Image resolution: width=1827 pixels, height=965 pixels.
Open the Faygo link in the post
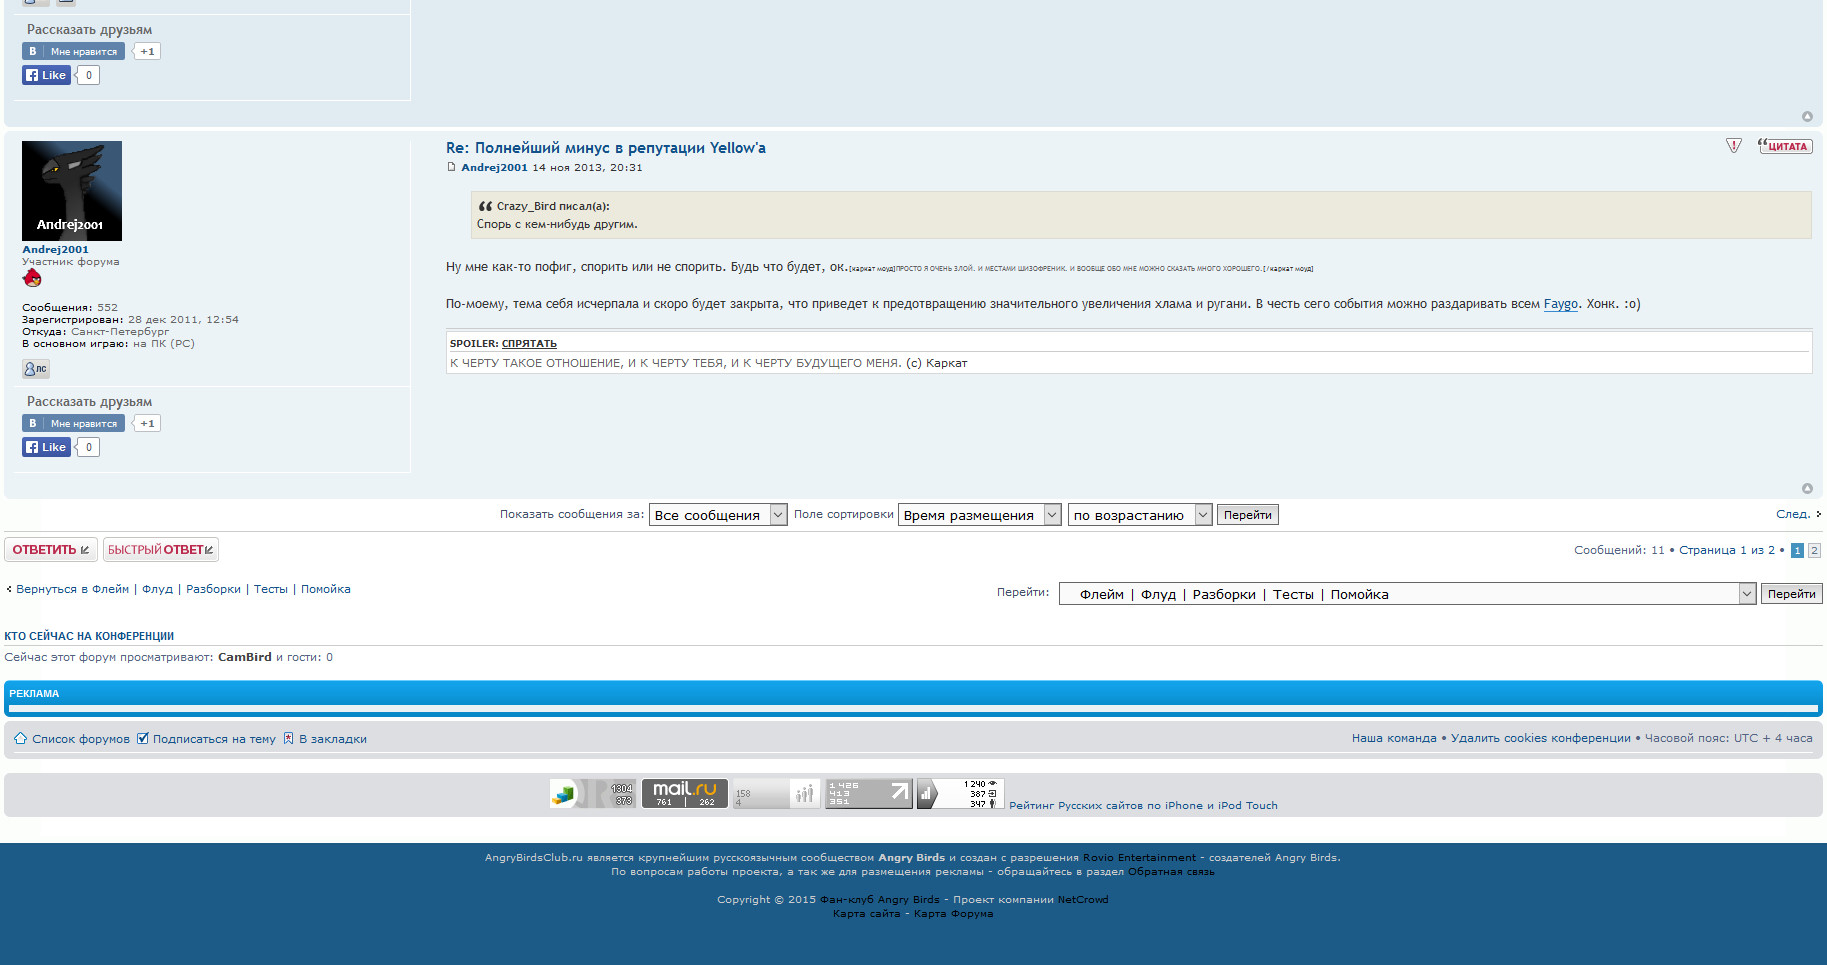pyautogui.click(x=1560, y=304)
